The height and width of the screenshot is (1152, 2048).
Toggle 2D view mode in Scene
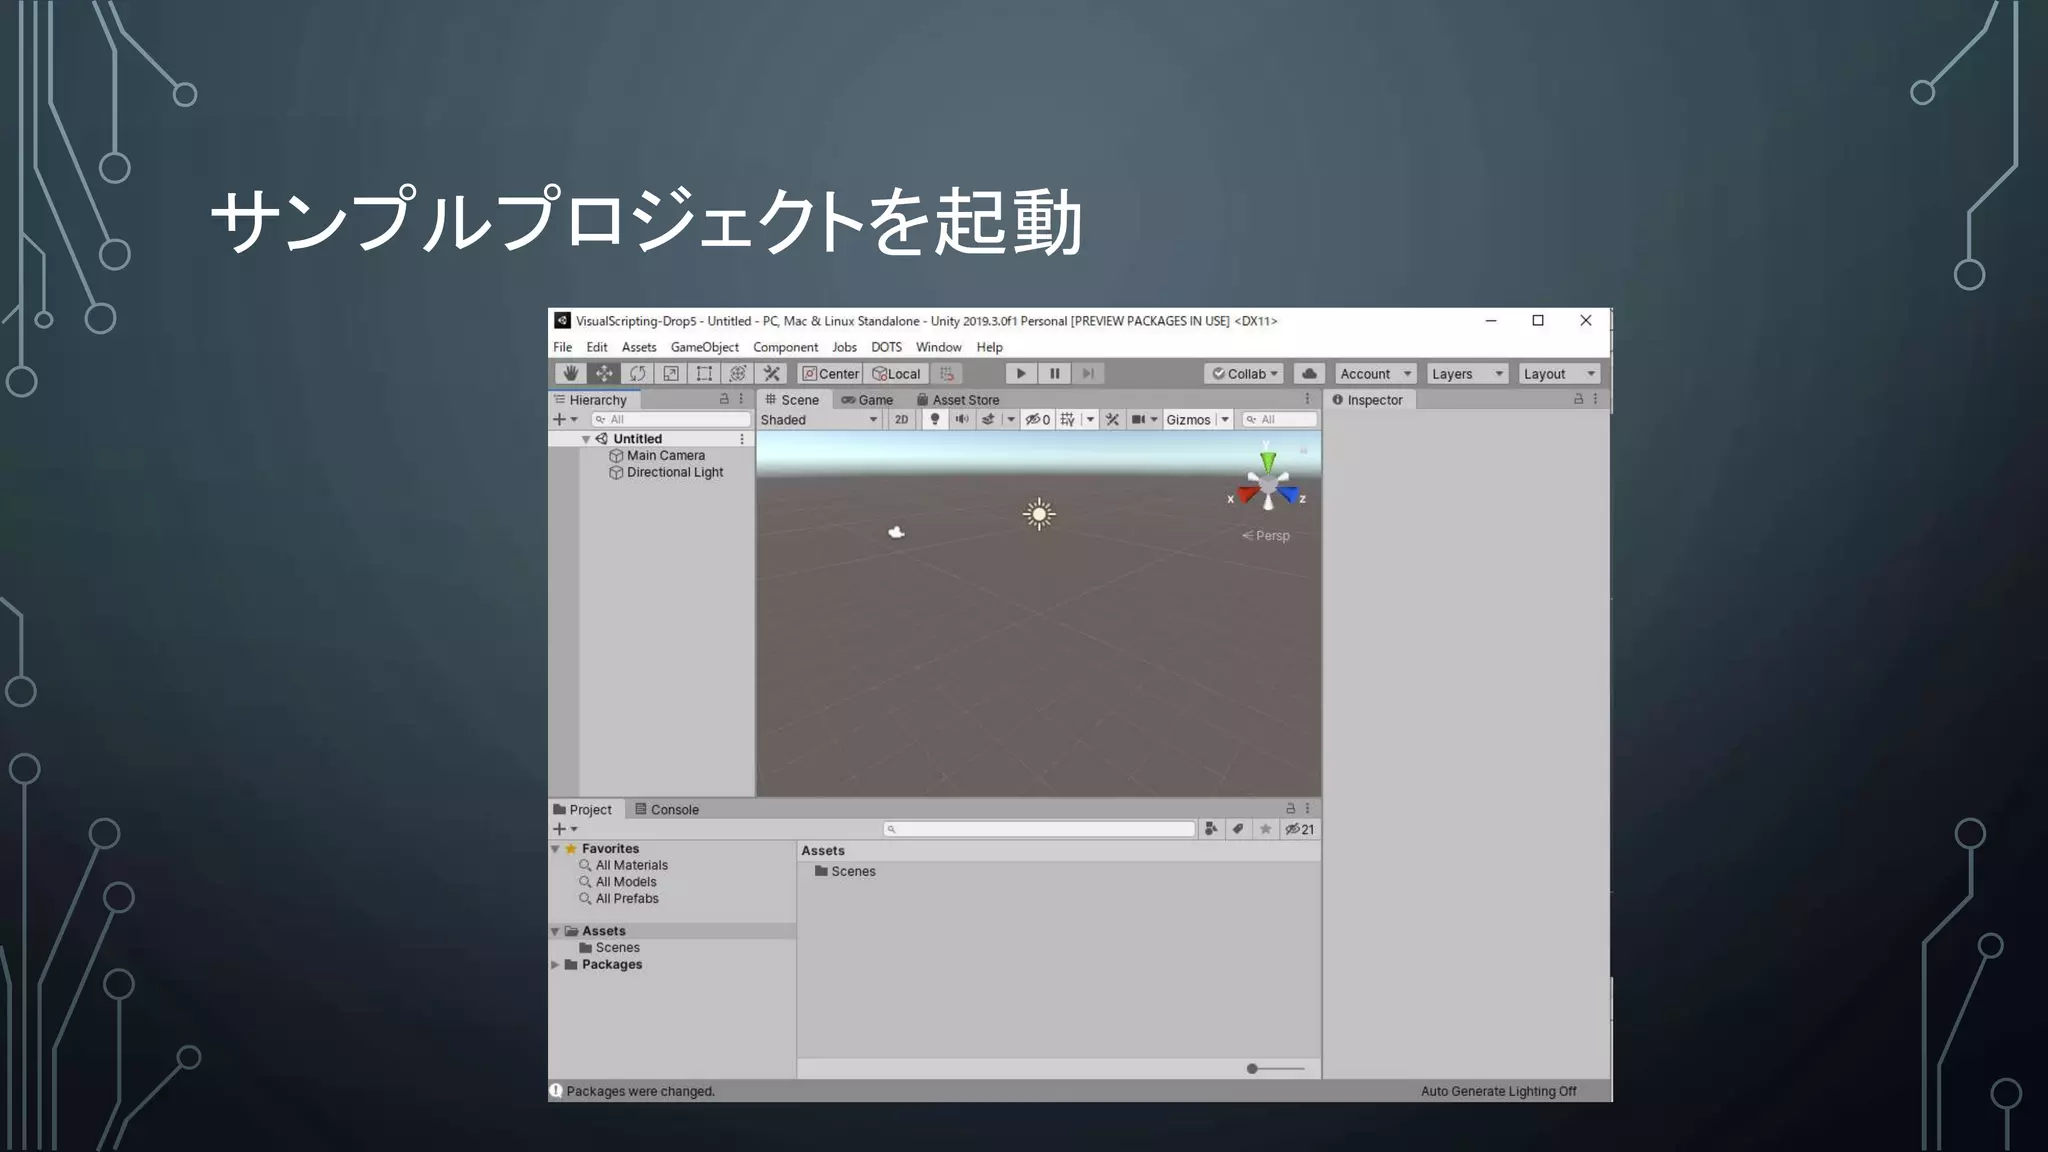(901, 420)
